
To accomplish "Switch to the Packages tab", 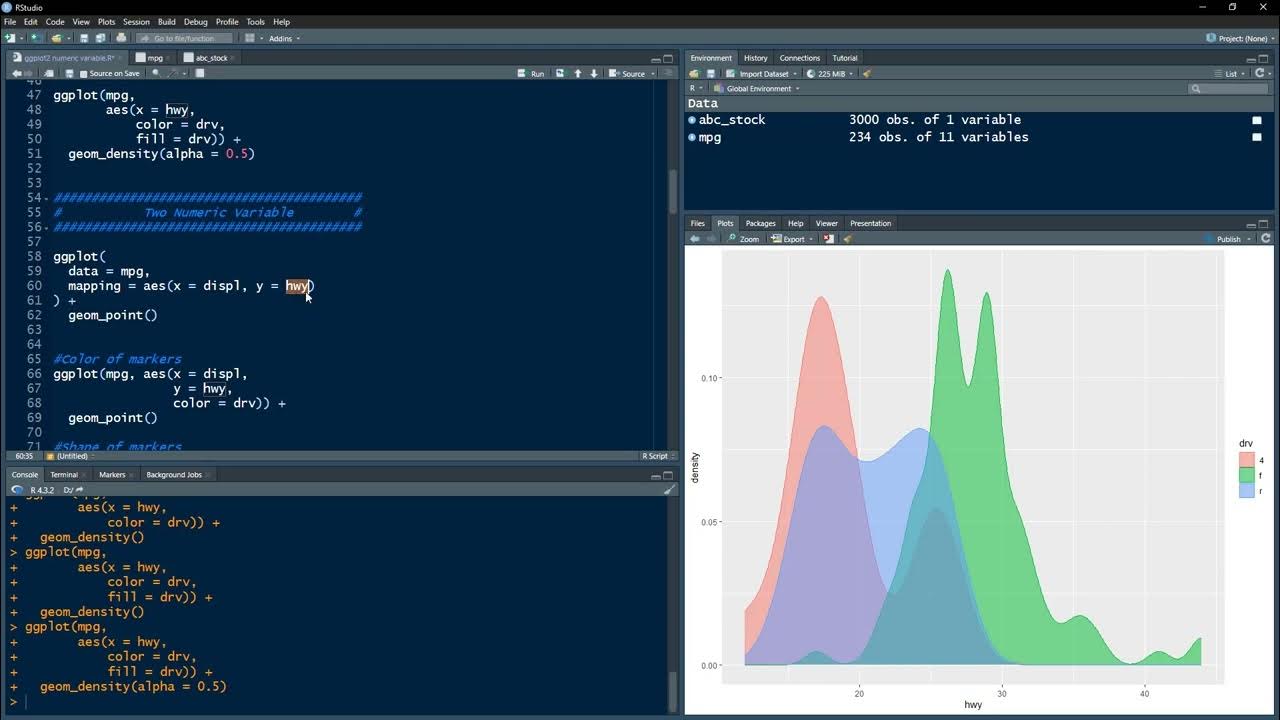I will tap(760, 223).
